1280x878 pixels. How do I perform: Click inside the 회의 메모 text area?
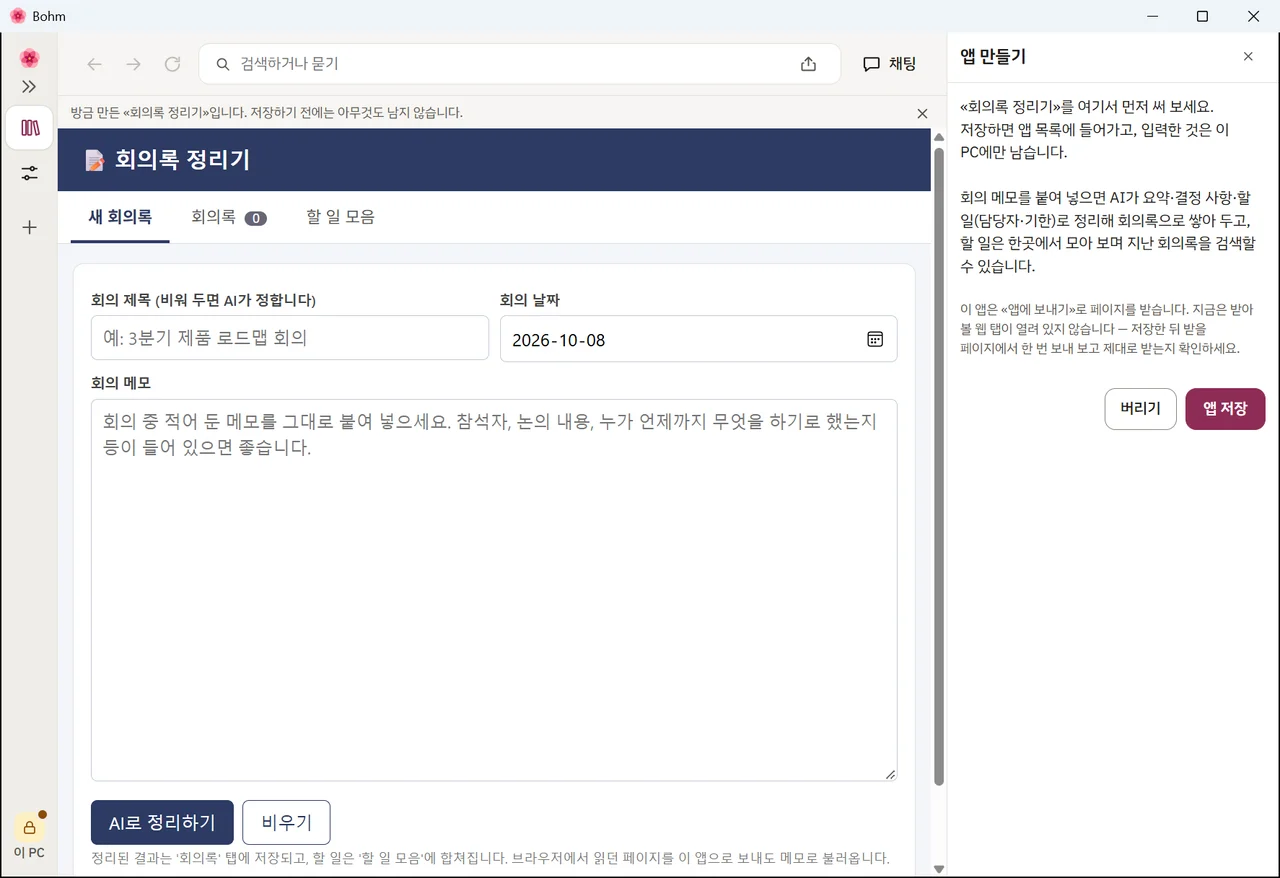494,590
